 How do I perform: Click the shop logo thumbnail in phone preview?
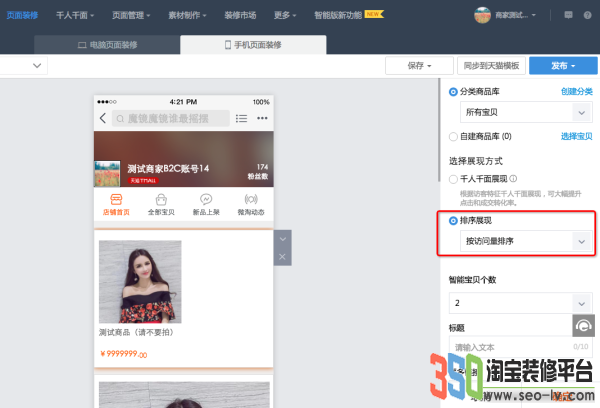point(107,174)
